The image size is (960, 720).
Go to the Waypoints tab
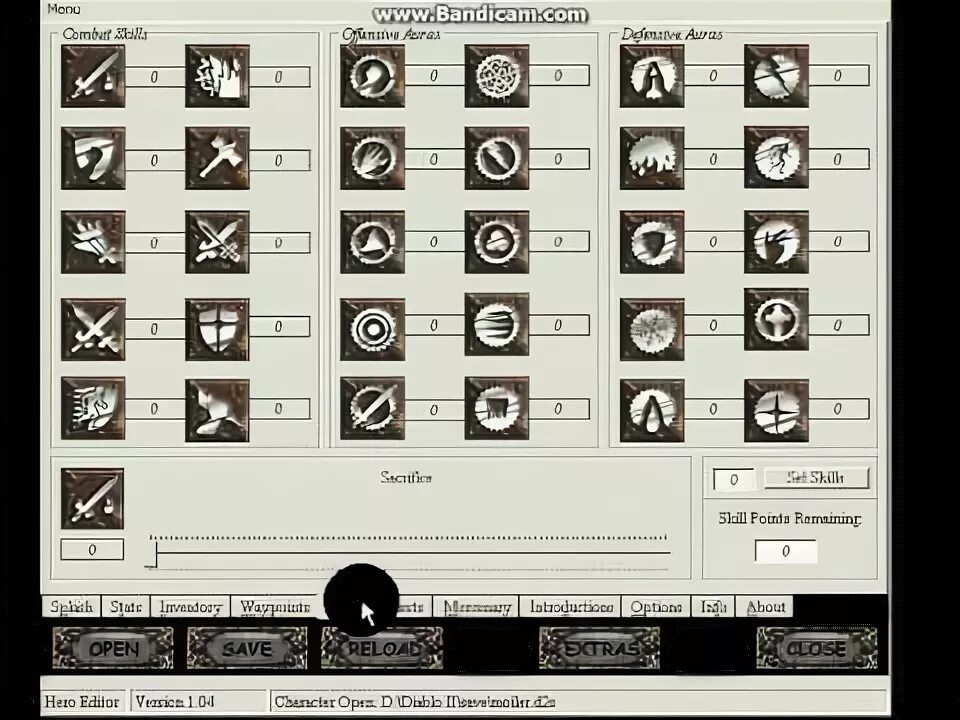(275, 607)
